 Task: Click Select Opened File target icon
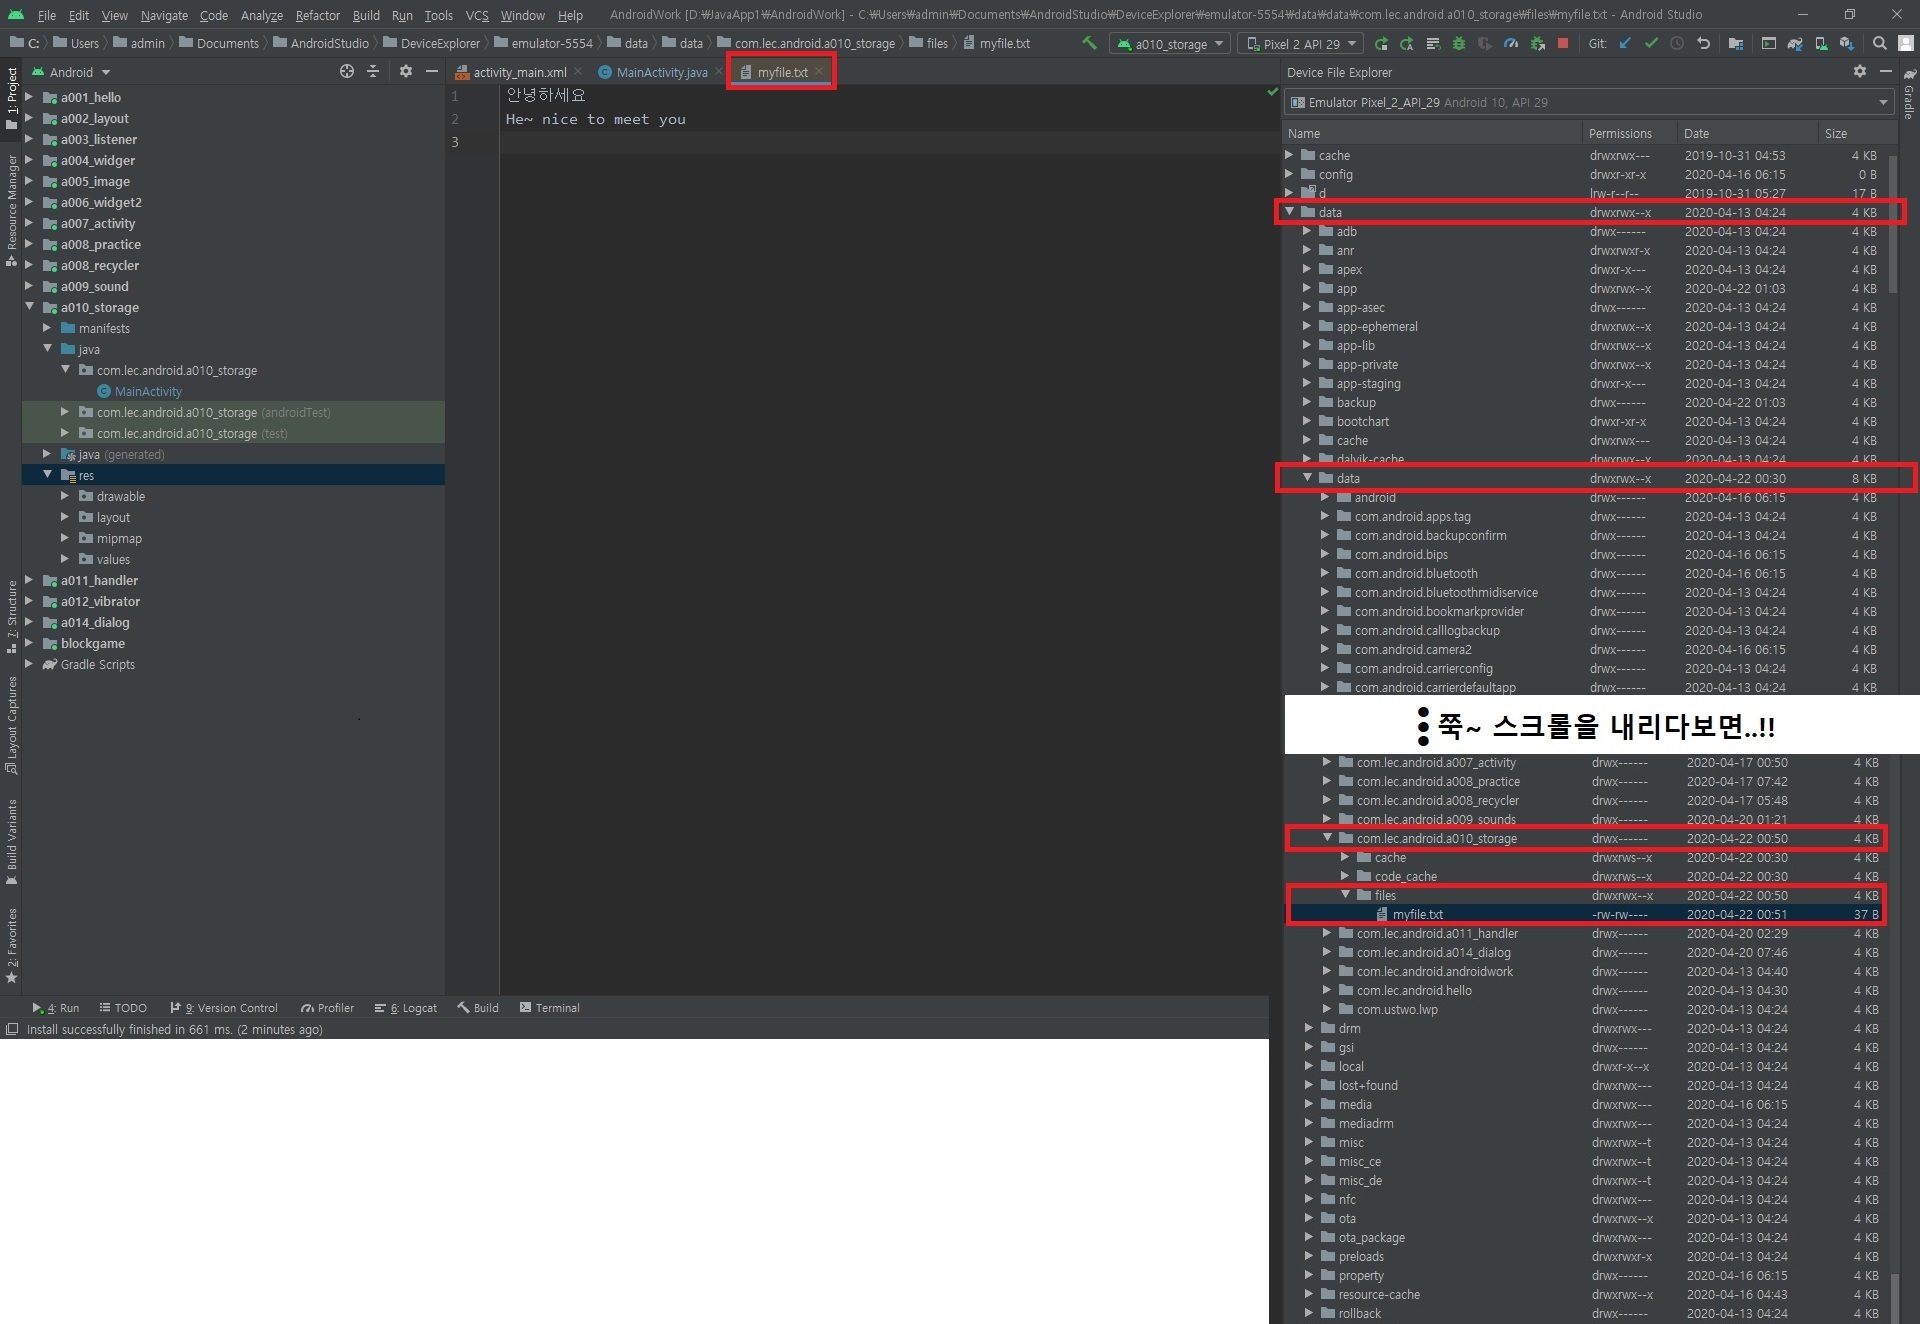coord(347,72)
